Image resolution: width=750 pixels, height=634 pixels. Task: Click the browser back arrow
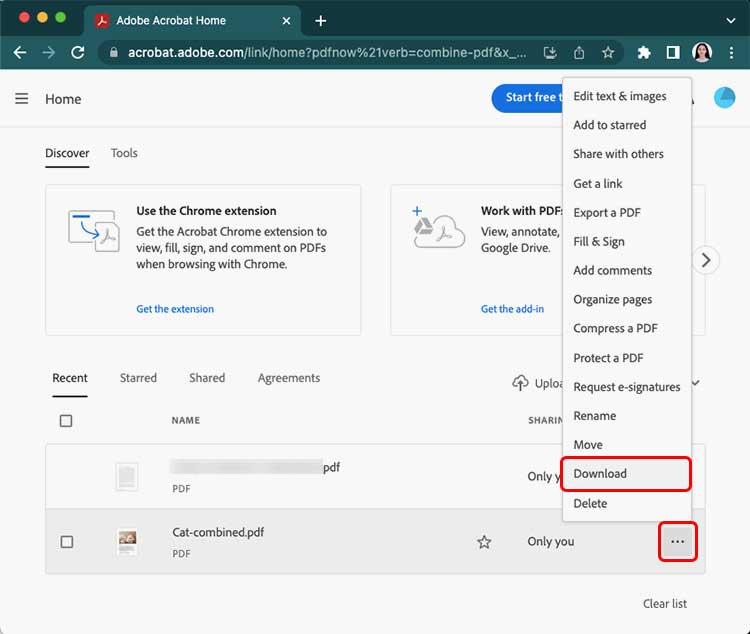point(20,53)
